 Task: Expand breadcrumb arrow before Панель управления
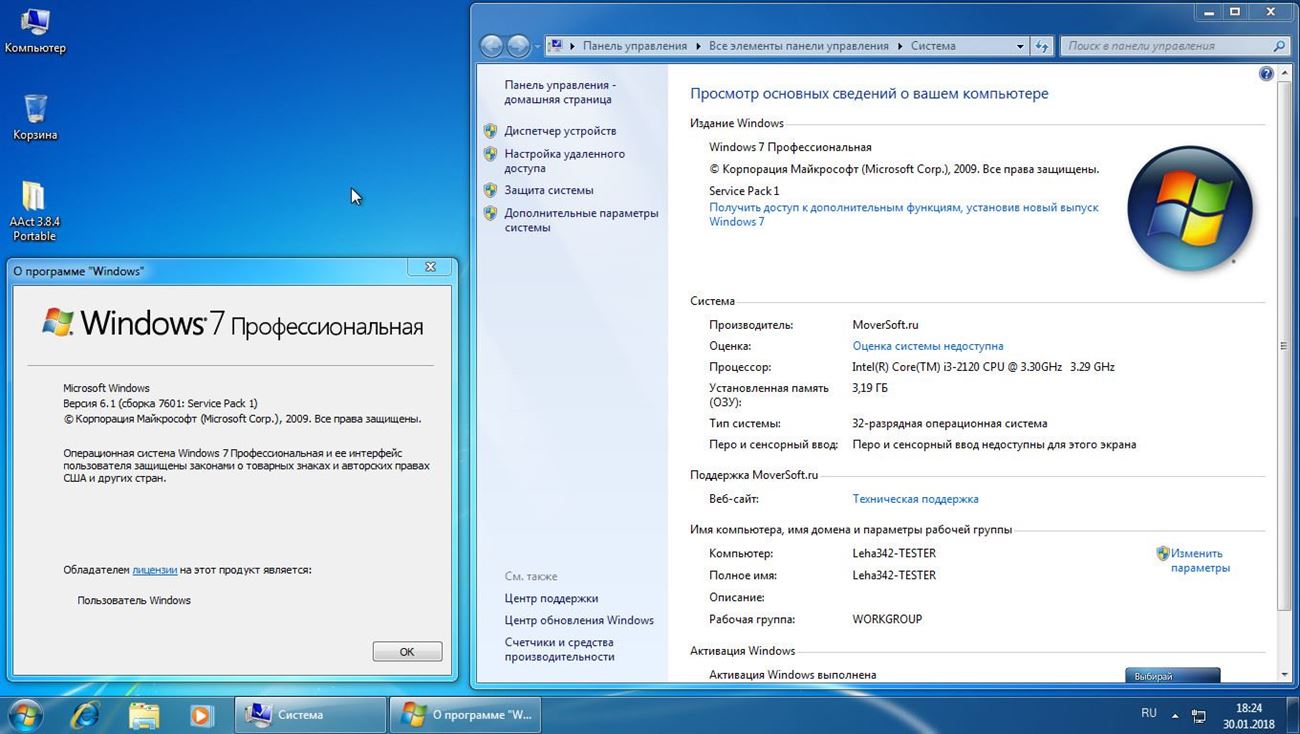coord(573,46)
